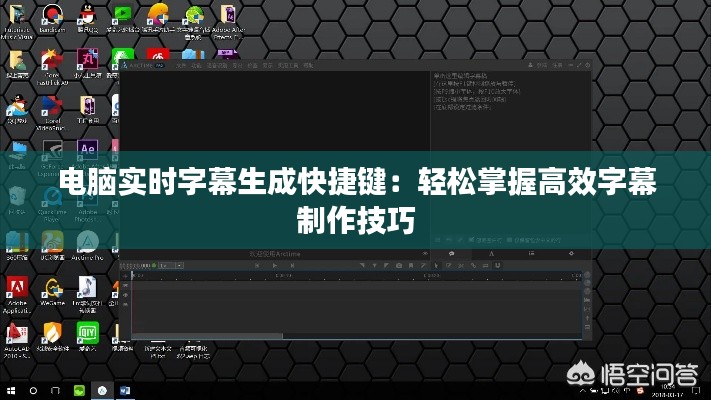Click the Word icon in the taskbar
The width and height of the screenshot is (711, 400).
coord(126,388)
